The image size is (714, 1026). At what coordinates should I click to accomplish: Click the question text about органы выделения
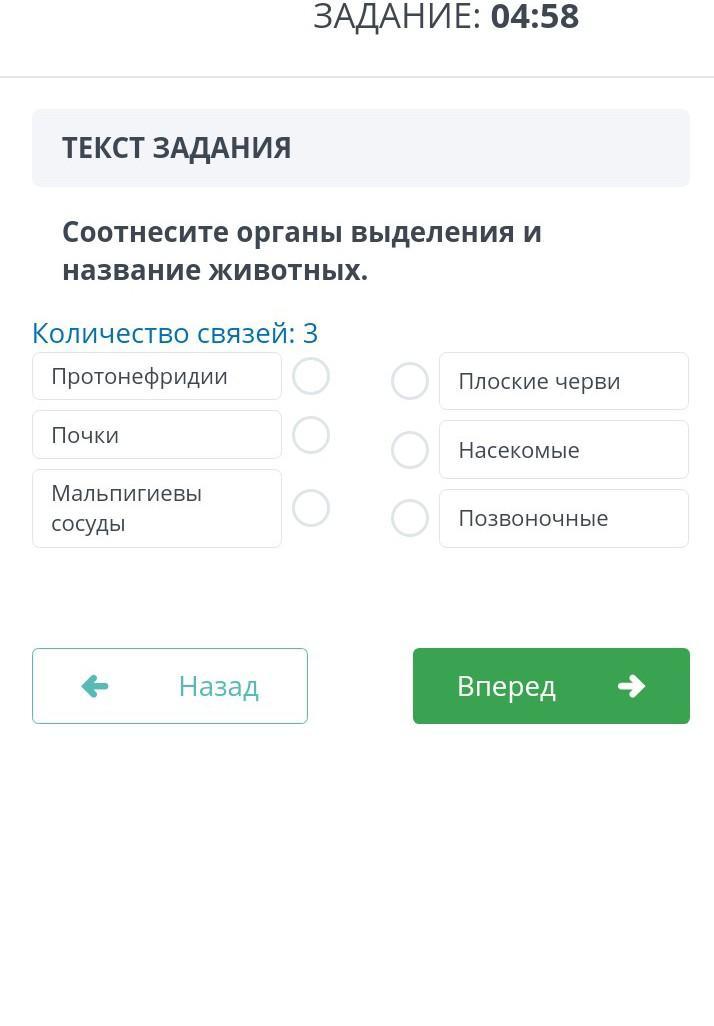[300, 251]
